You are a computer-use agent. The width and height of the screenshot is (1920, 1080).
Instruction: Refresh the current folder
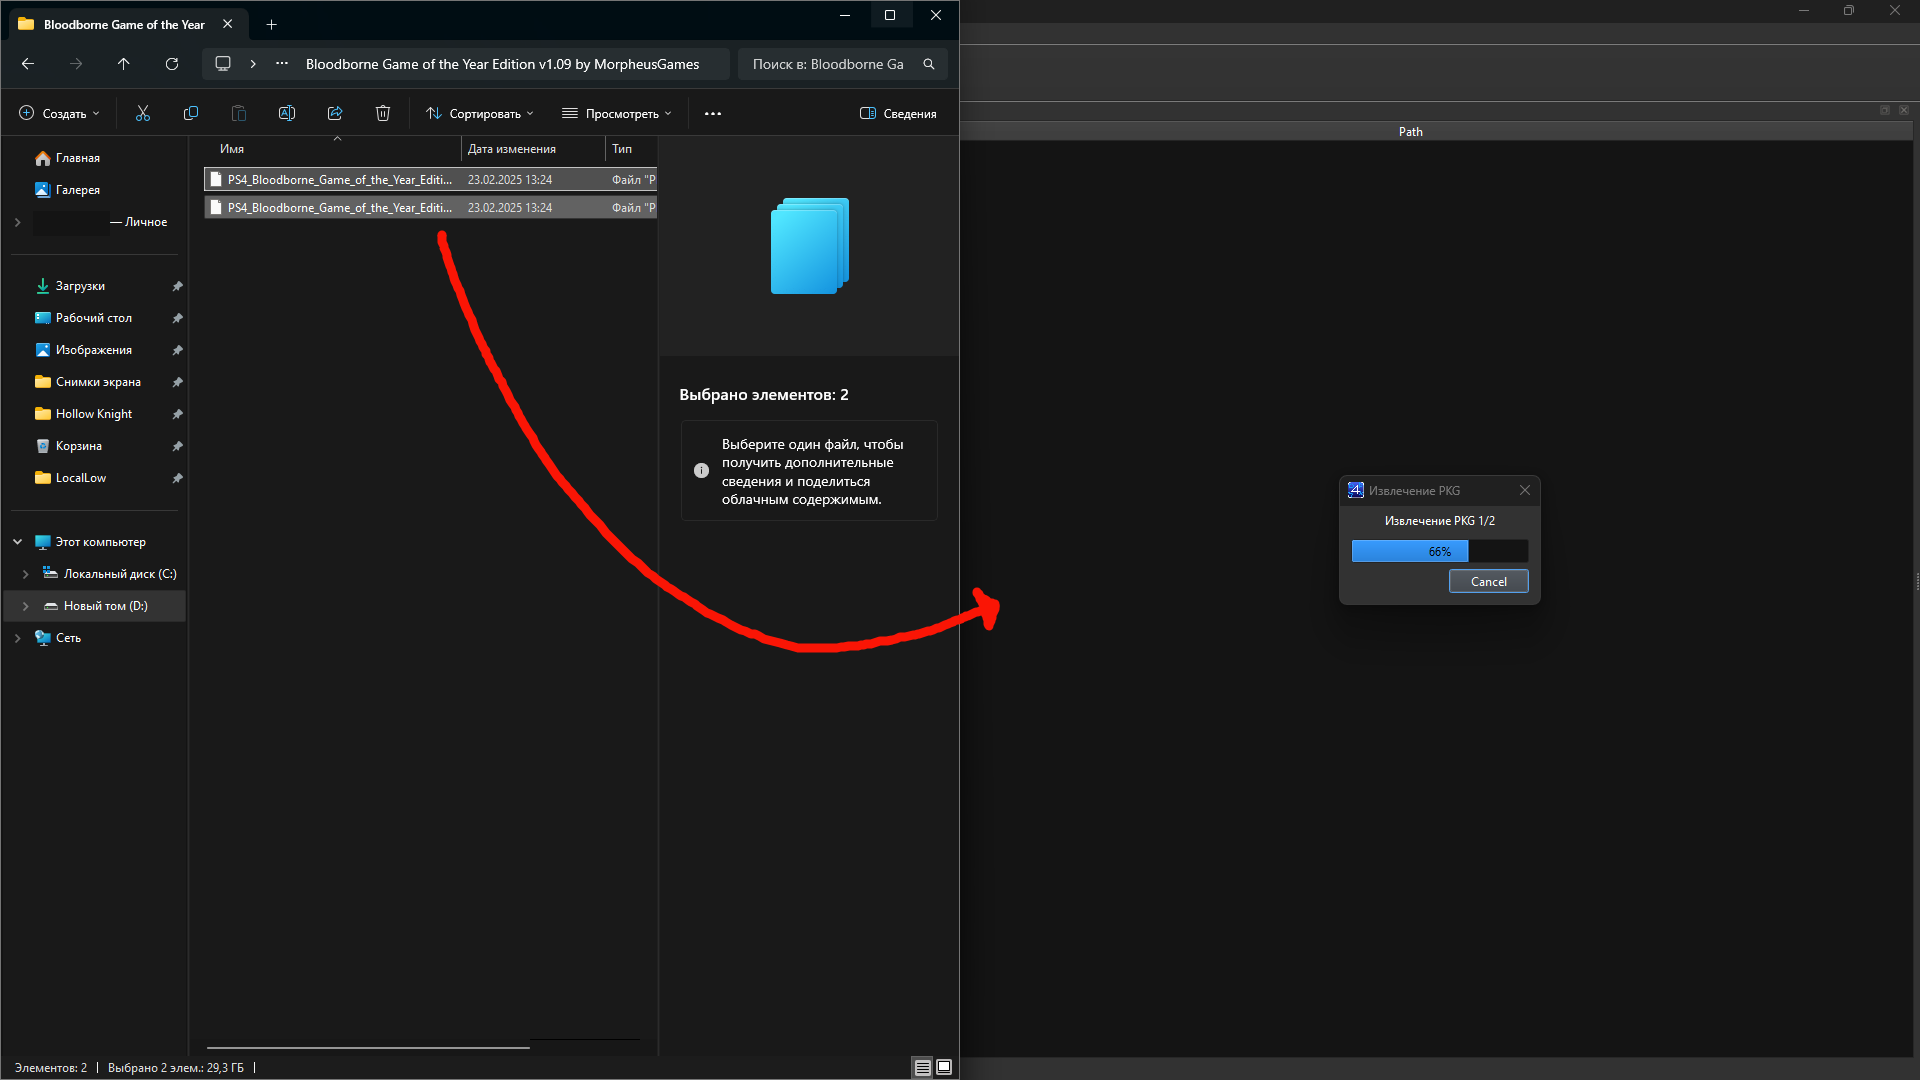tap(172, 64)
